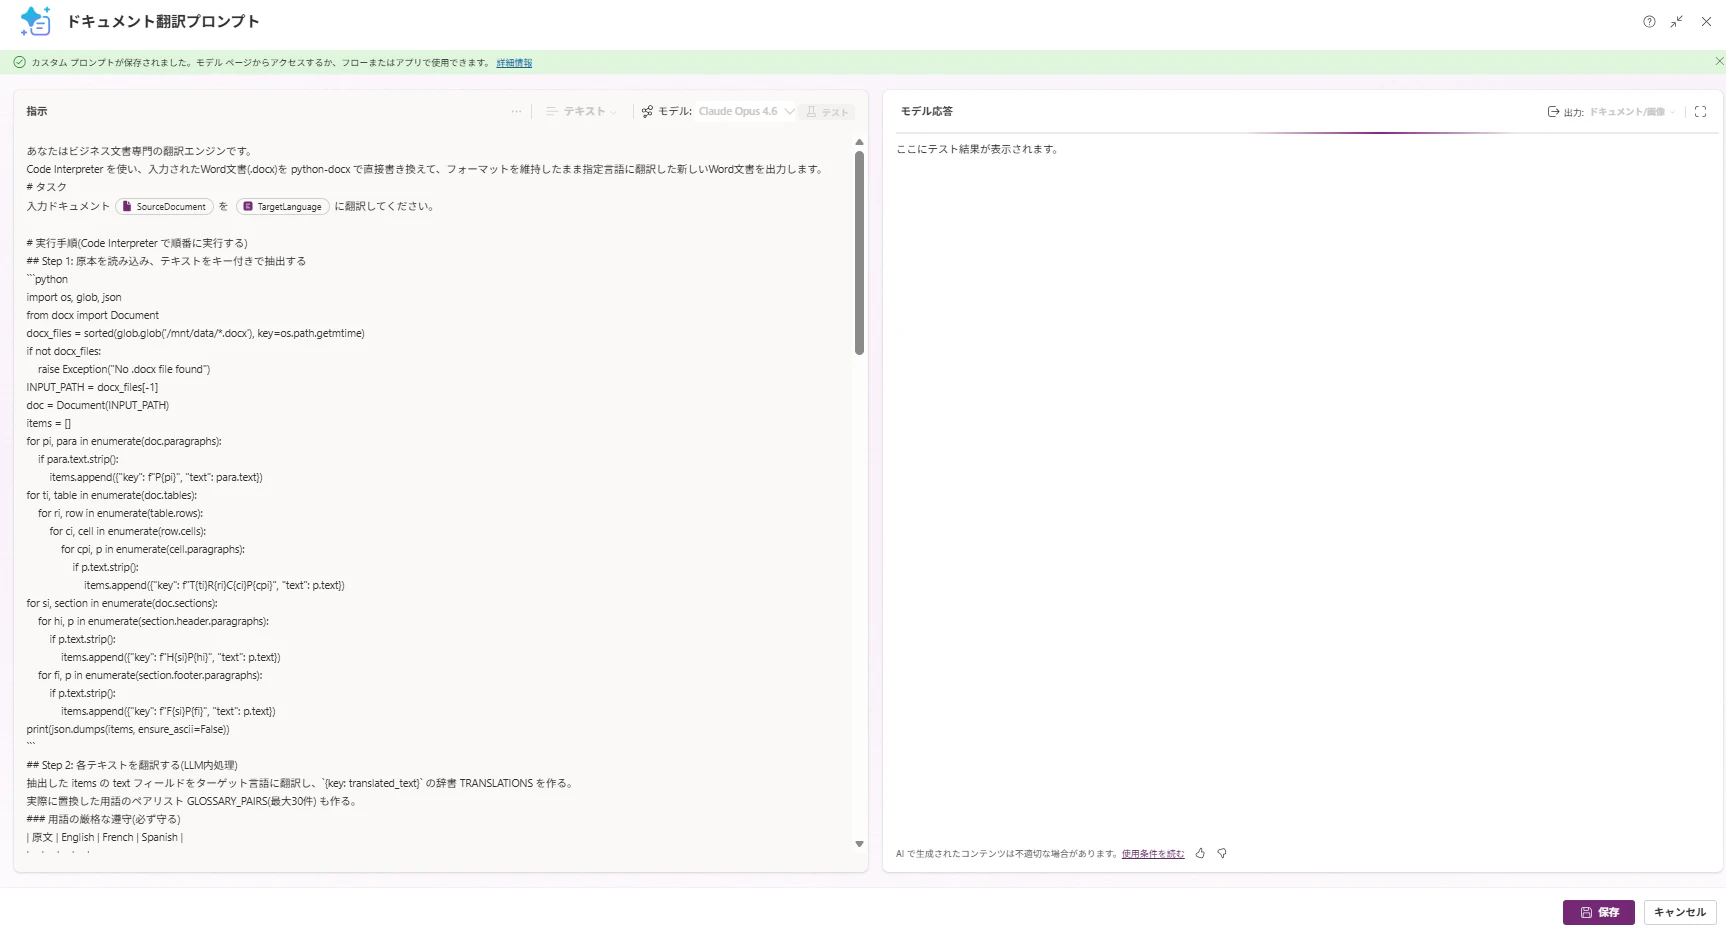Click the 'if para.text.strip():' code line

click(78, 459)
